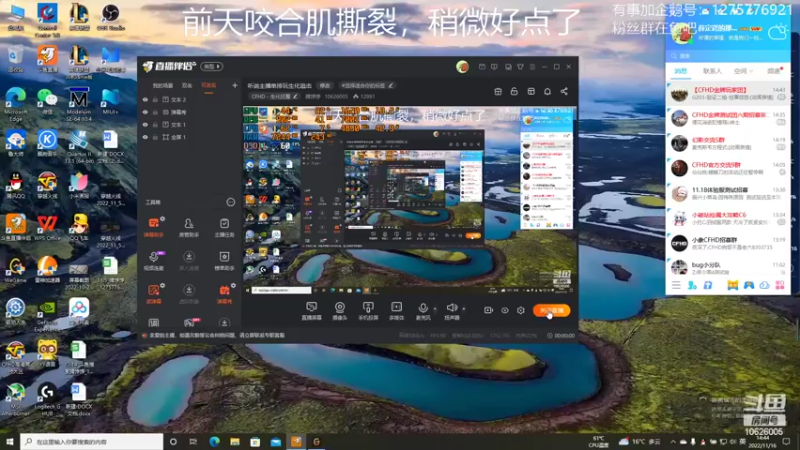Open 小象CFHD招募群 chat in QQ
This screenshot has height=450, width=800.
[x=728, y=243]
